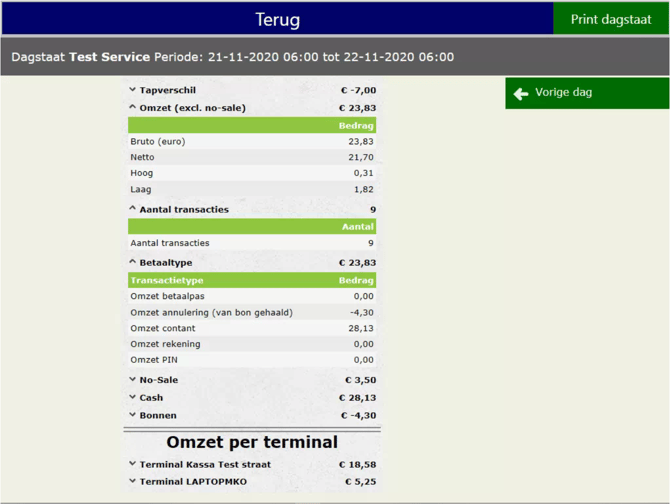The image size is (670, 504).
Task: Select the Omzet PIN row
Action: 252,360
